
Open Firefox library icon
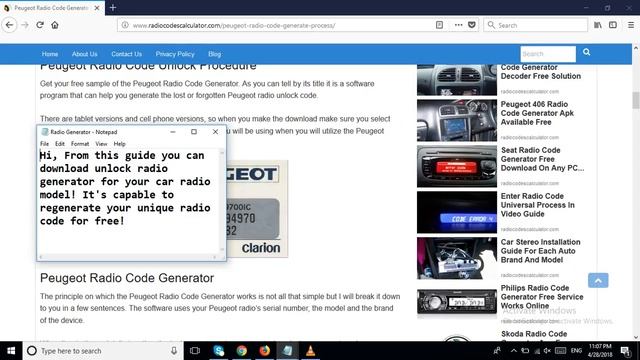598,25
